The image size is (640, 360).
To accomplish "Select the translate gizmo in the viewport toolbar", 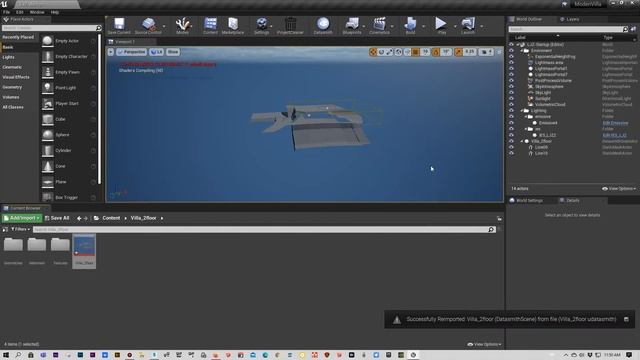I will pos(373,52).
